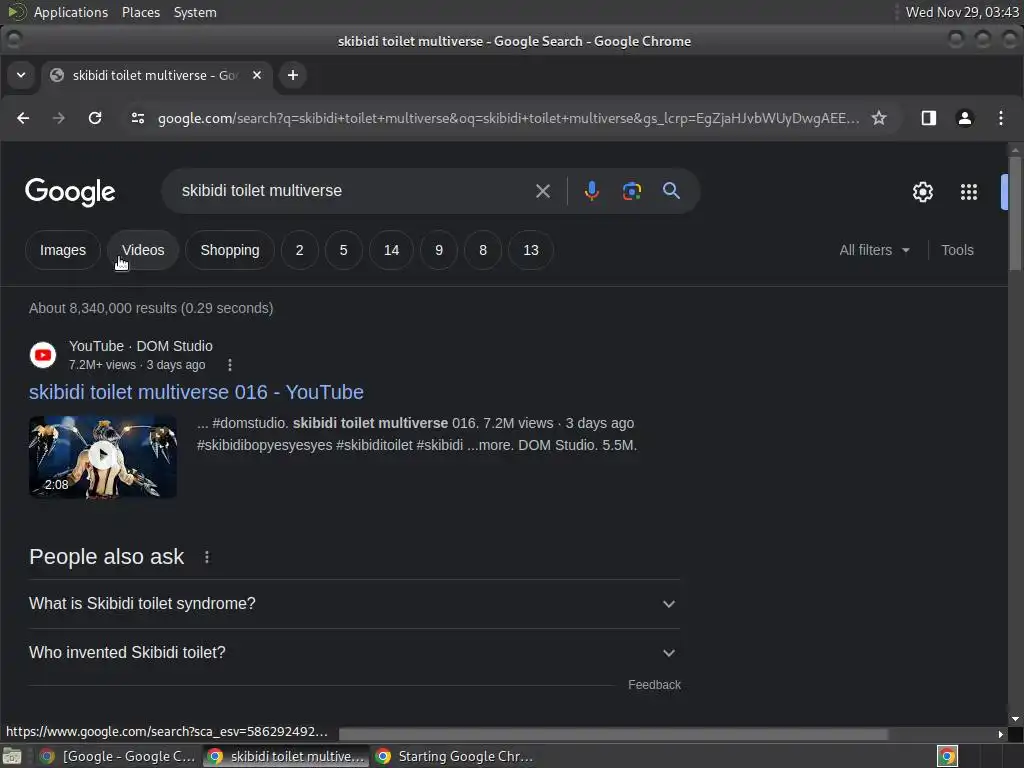Open skibidi toilet multiverse 016 YouTube link

click(x=196, y=392)
